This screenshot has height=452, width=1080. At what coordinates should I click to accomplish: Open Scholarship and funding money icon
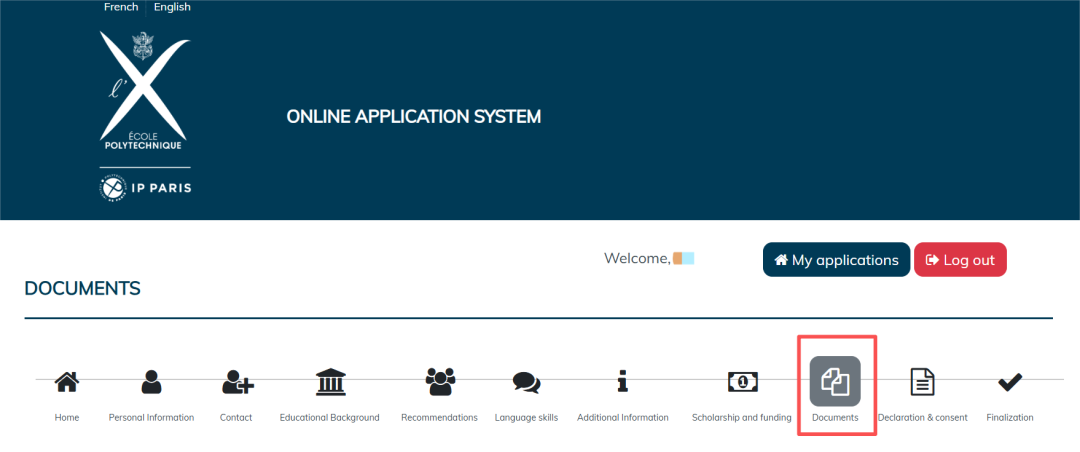pos(742,381)
